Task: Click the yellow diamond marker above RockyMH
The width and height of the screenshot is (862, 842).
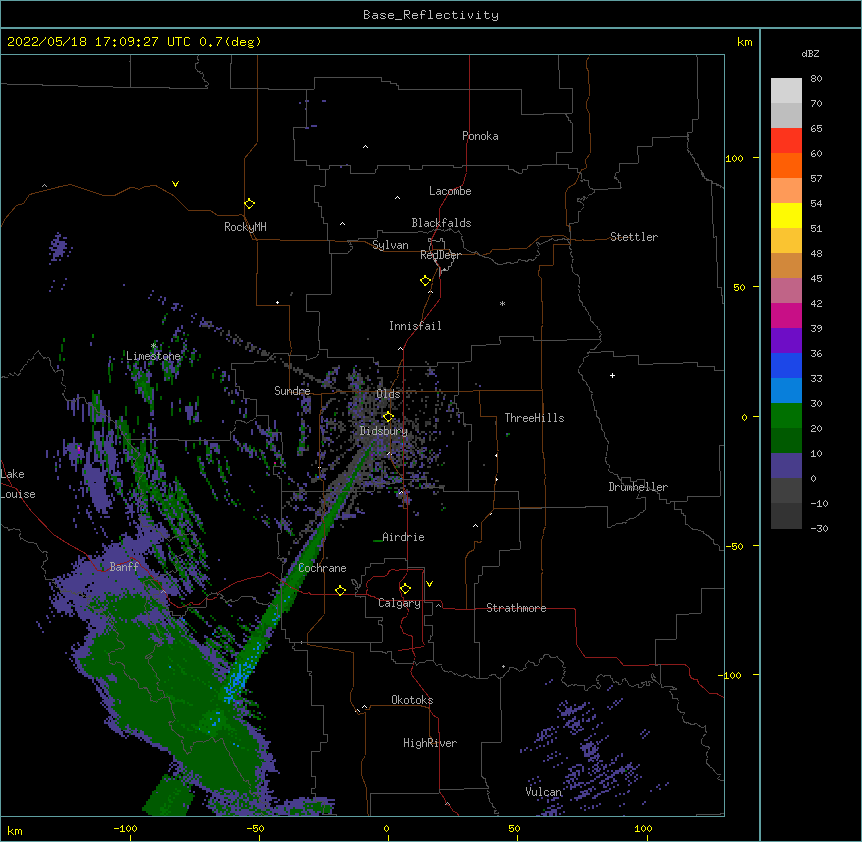Action: 250,204
